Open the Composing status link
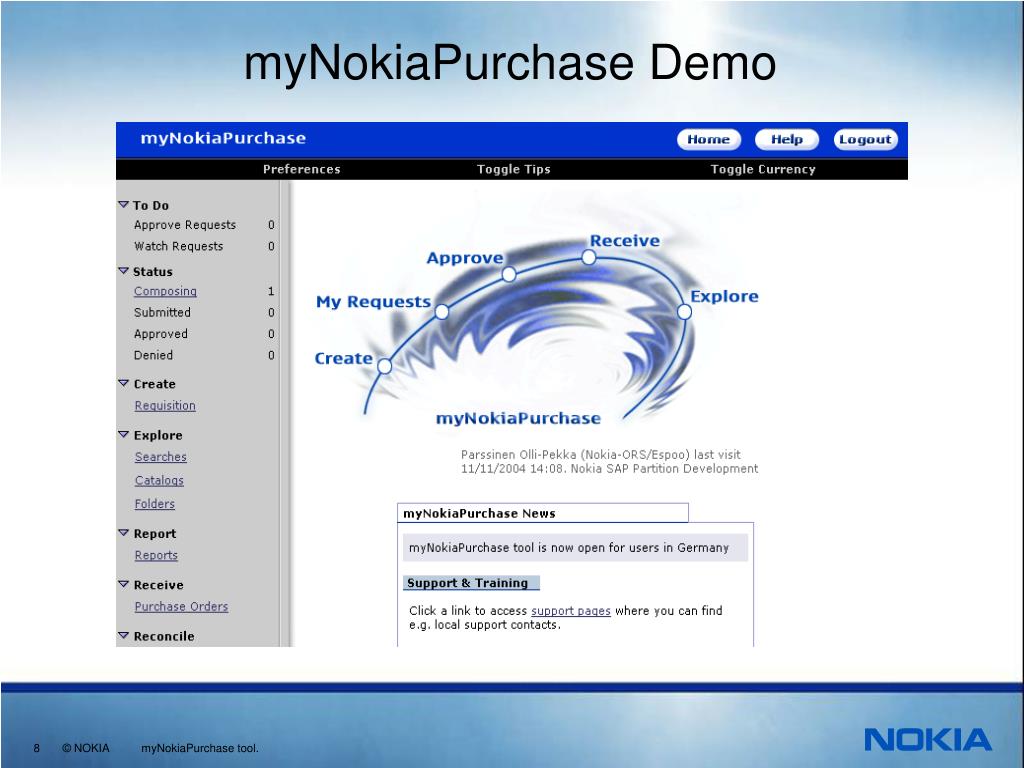Viewport: 1024px width, 768px height. (x=165, y=291)
